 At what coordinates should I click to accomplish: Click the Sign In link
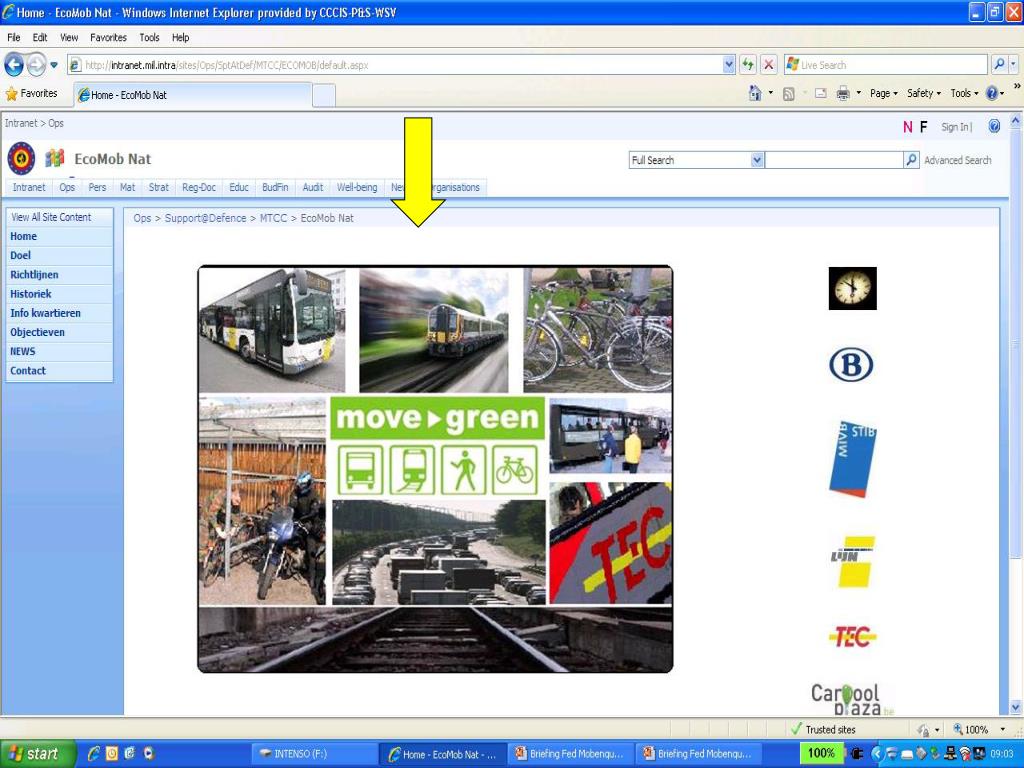pyautogui.click(x=955, y=127)
